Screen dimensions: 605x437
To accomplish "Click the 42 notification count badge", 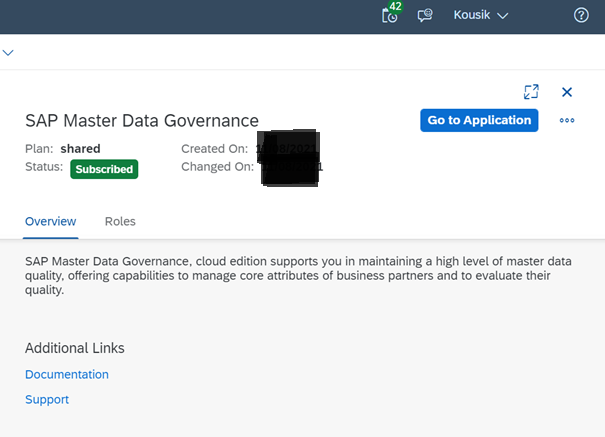I will click(x=395, y=6).
